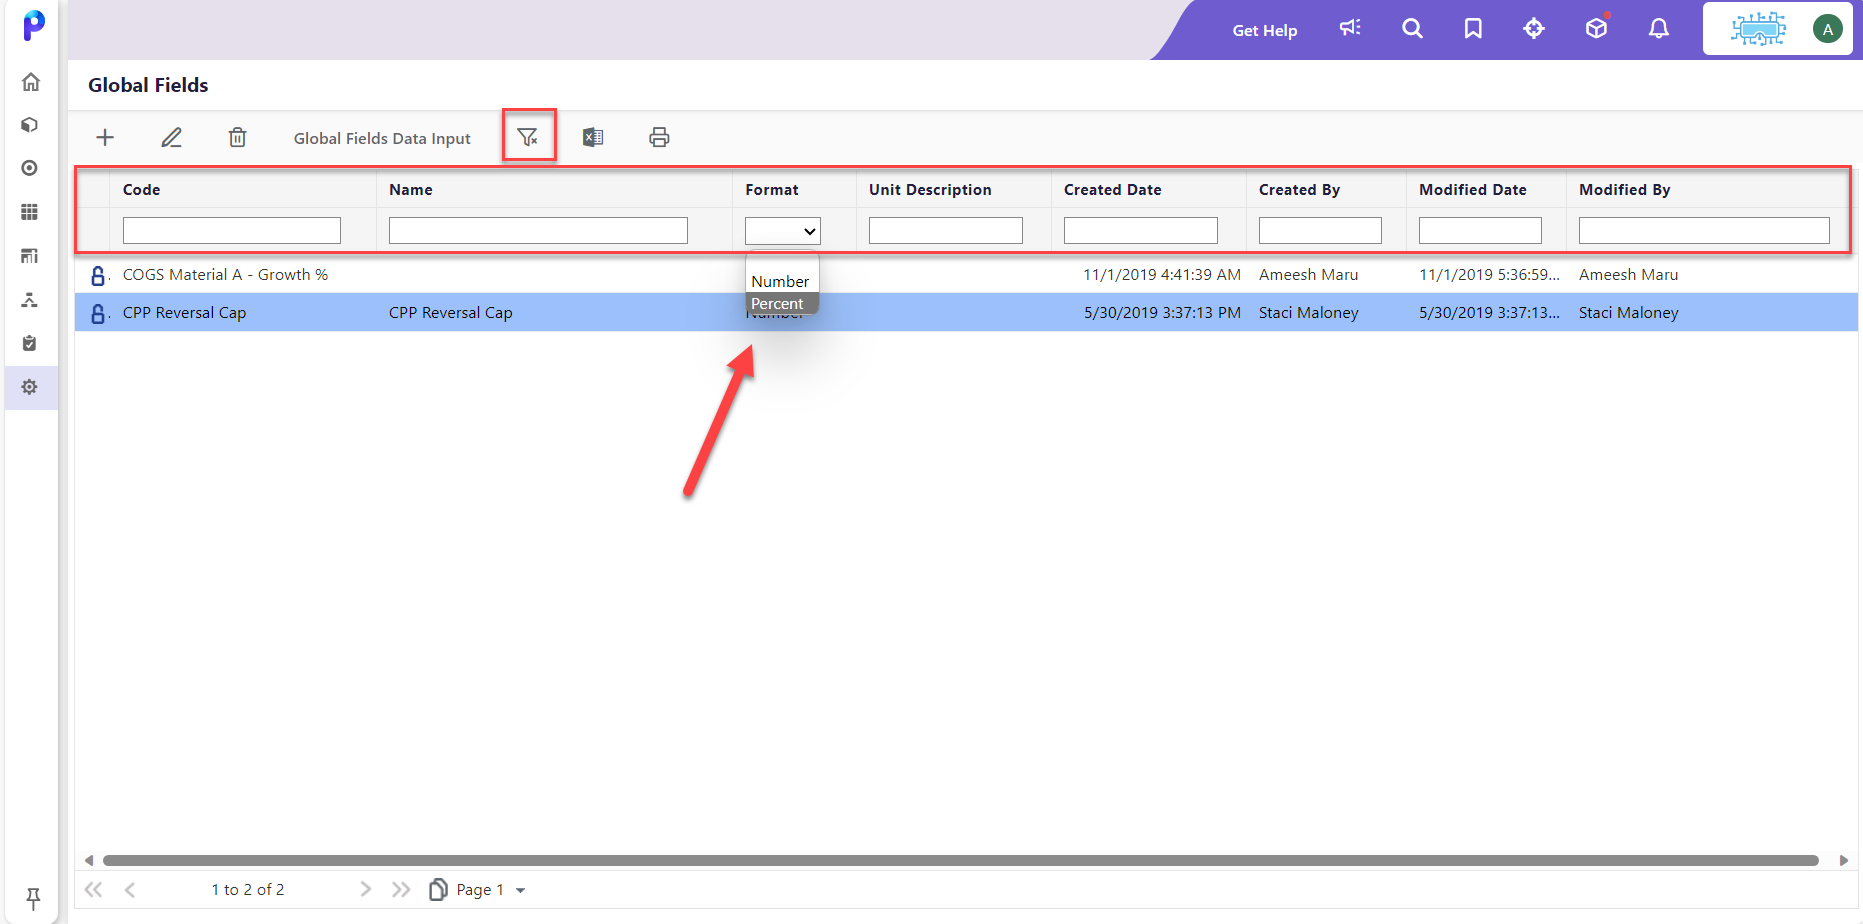
Task: Click lock icon of COGS Material row
Action: click(x=98, y=276)
